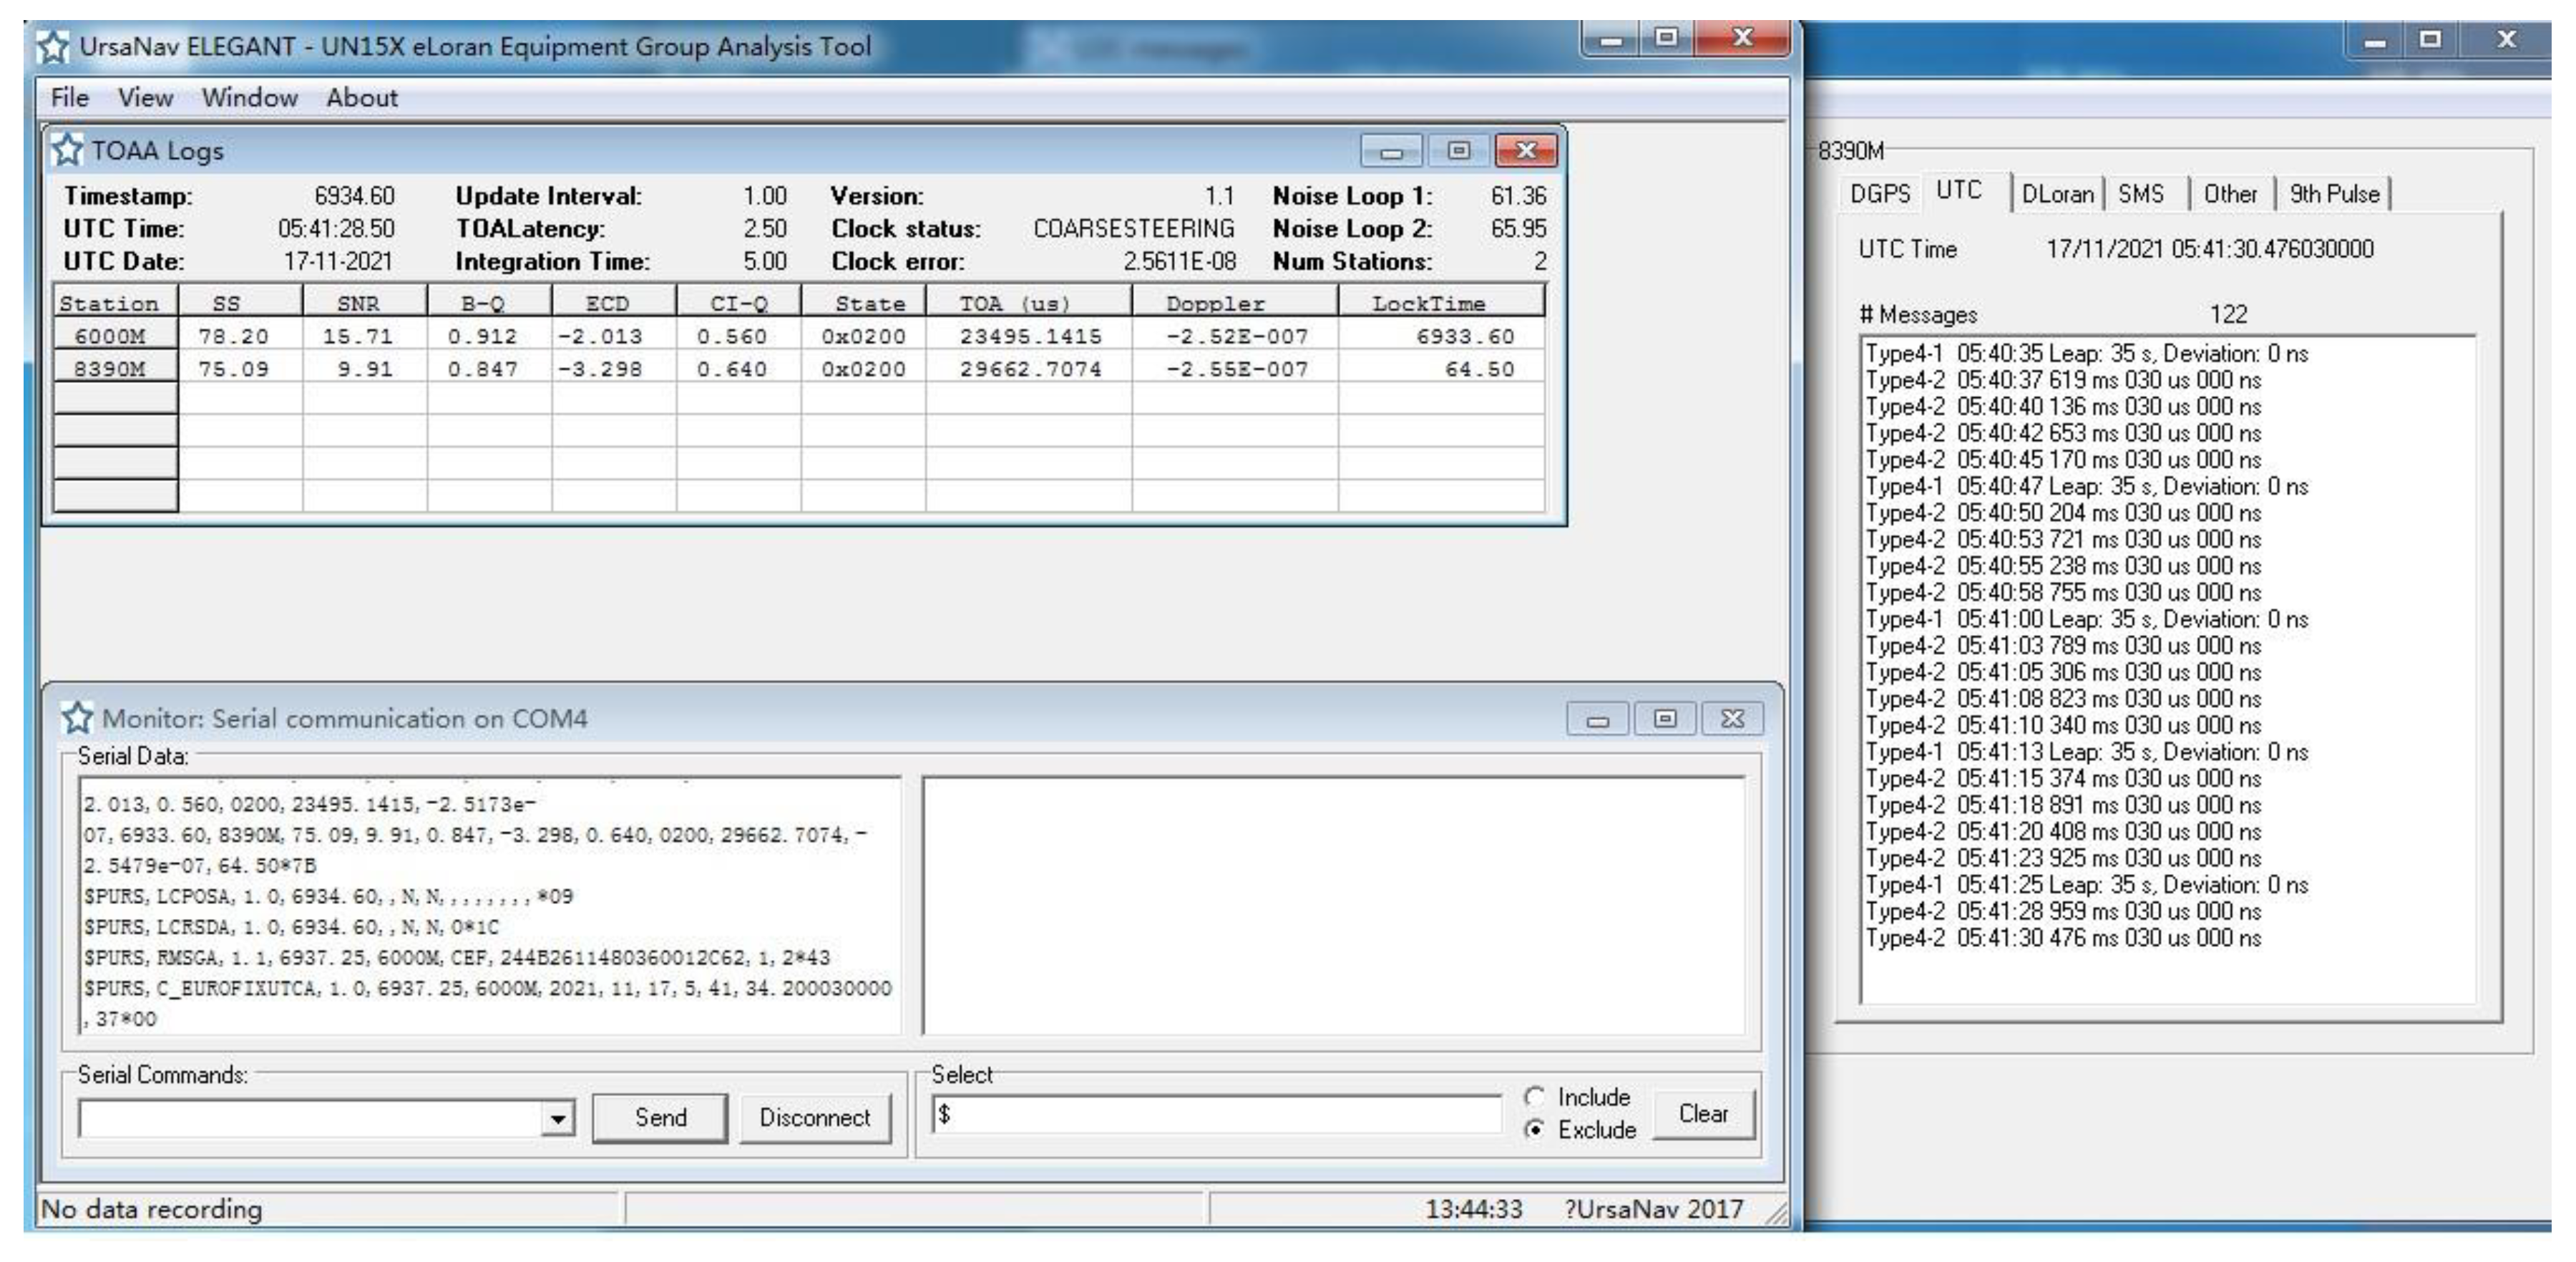Close the Monitor serial communication window
Image resolution: width=2576 pixels, height=1262 pixels.
tap(1733, 719)
